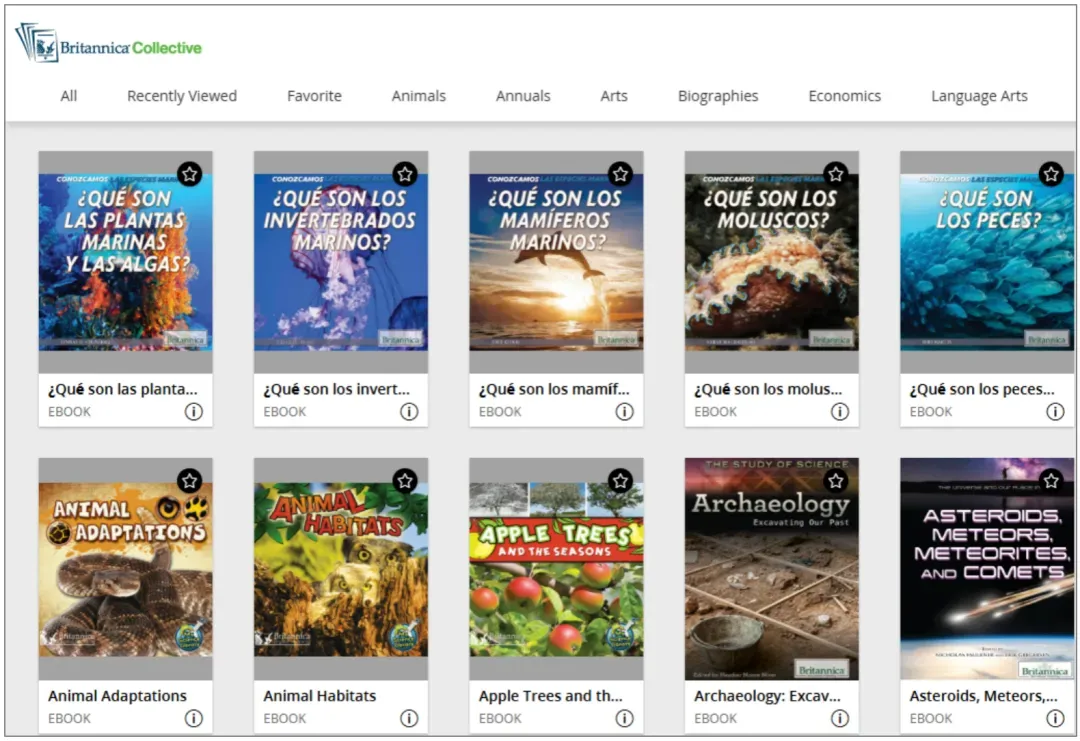Click EBOOK label under Animal Habitats
The height and width of the screenshot is (741, 1080).
point(285,718)
